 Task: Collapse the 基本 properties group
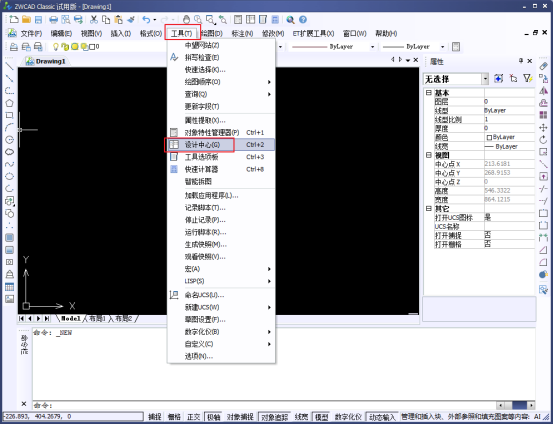[x=429, y=93]
